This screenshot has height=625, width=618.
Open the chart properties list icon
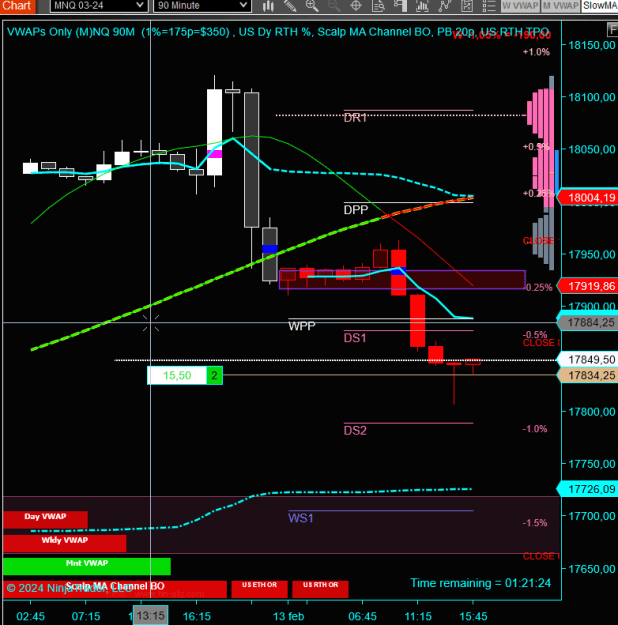(488, 6)
